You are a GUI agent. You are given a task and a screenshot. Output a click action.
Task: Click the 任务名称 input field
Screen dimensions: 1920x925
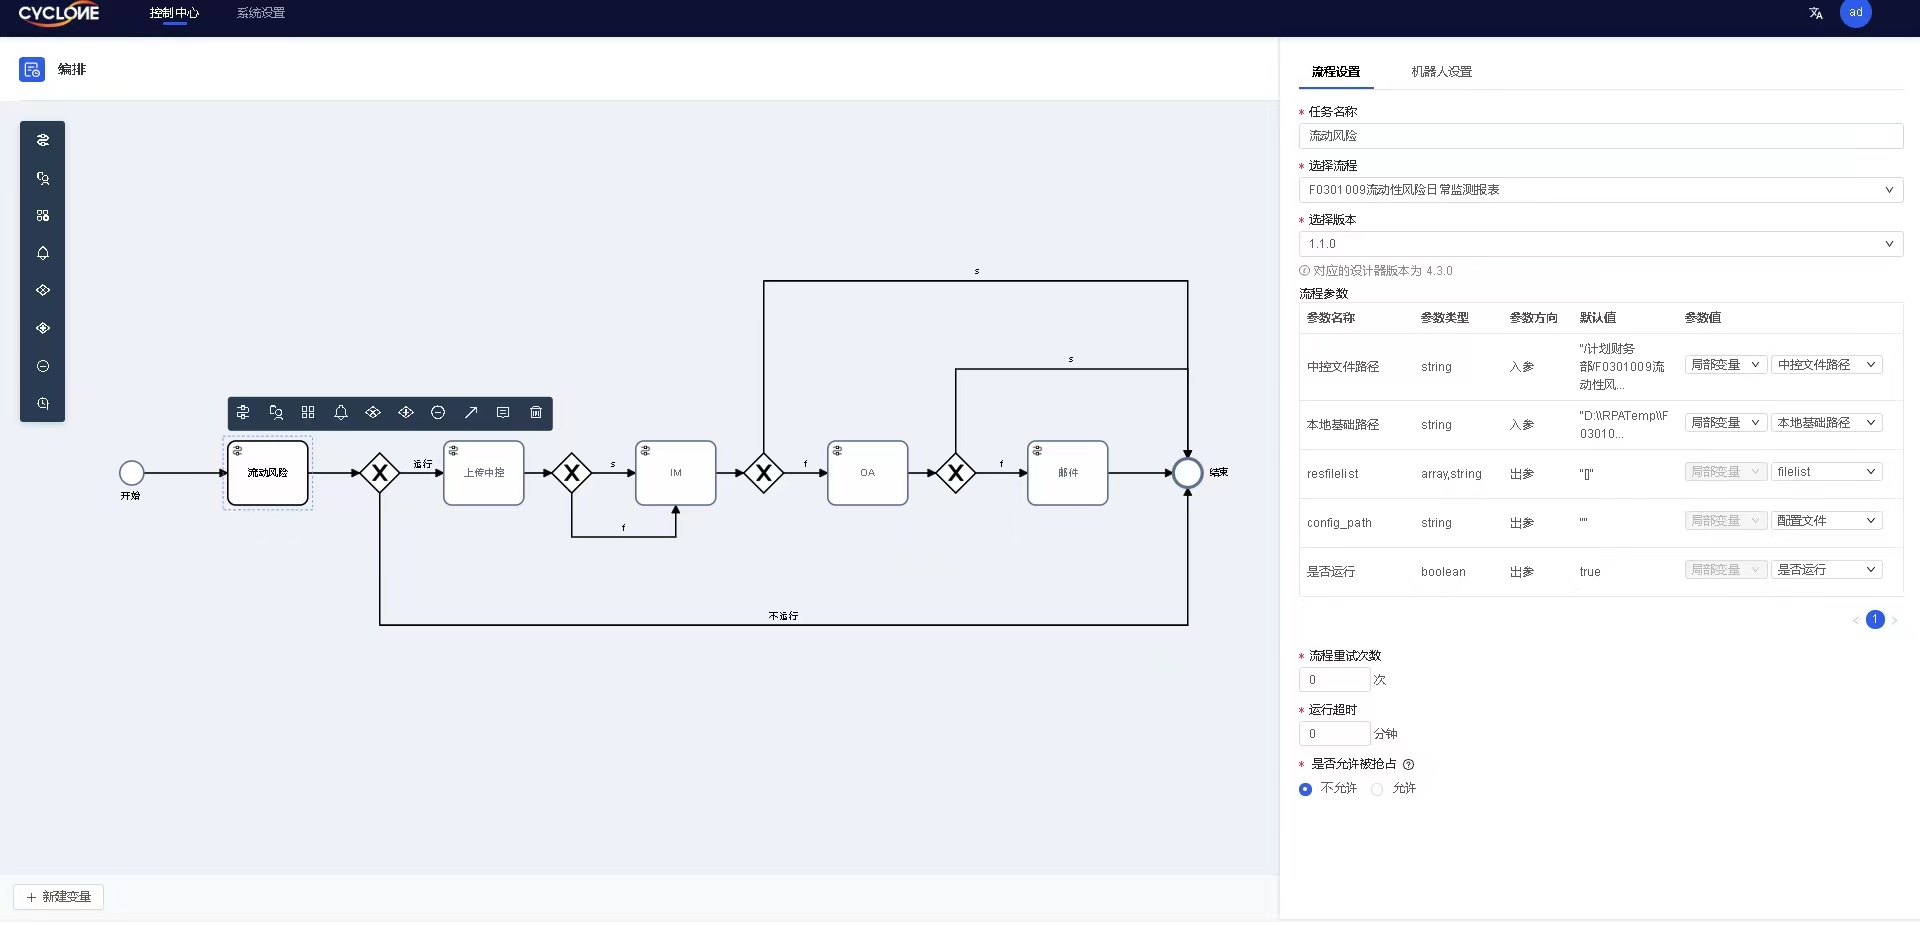tap(1601, 136)
